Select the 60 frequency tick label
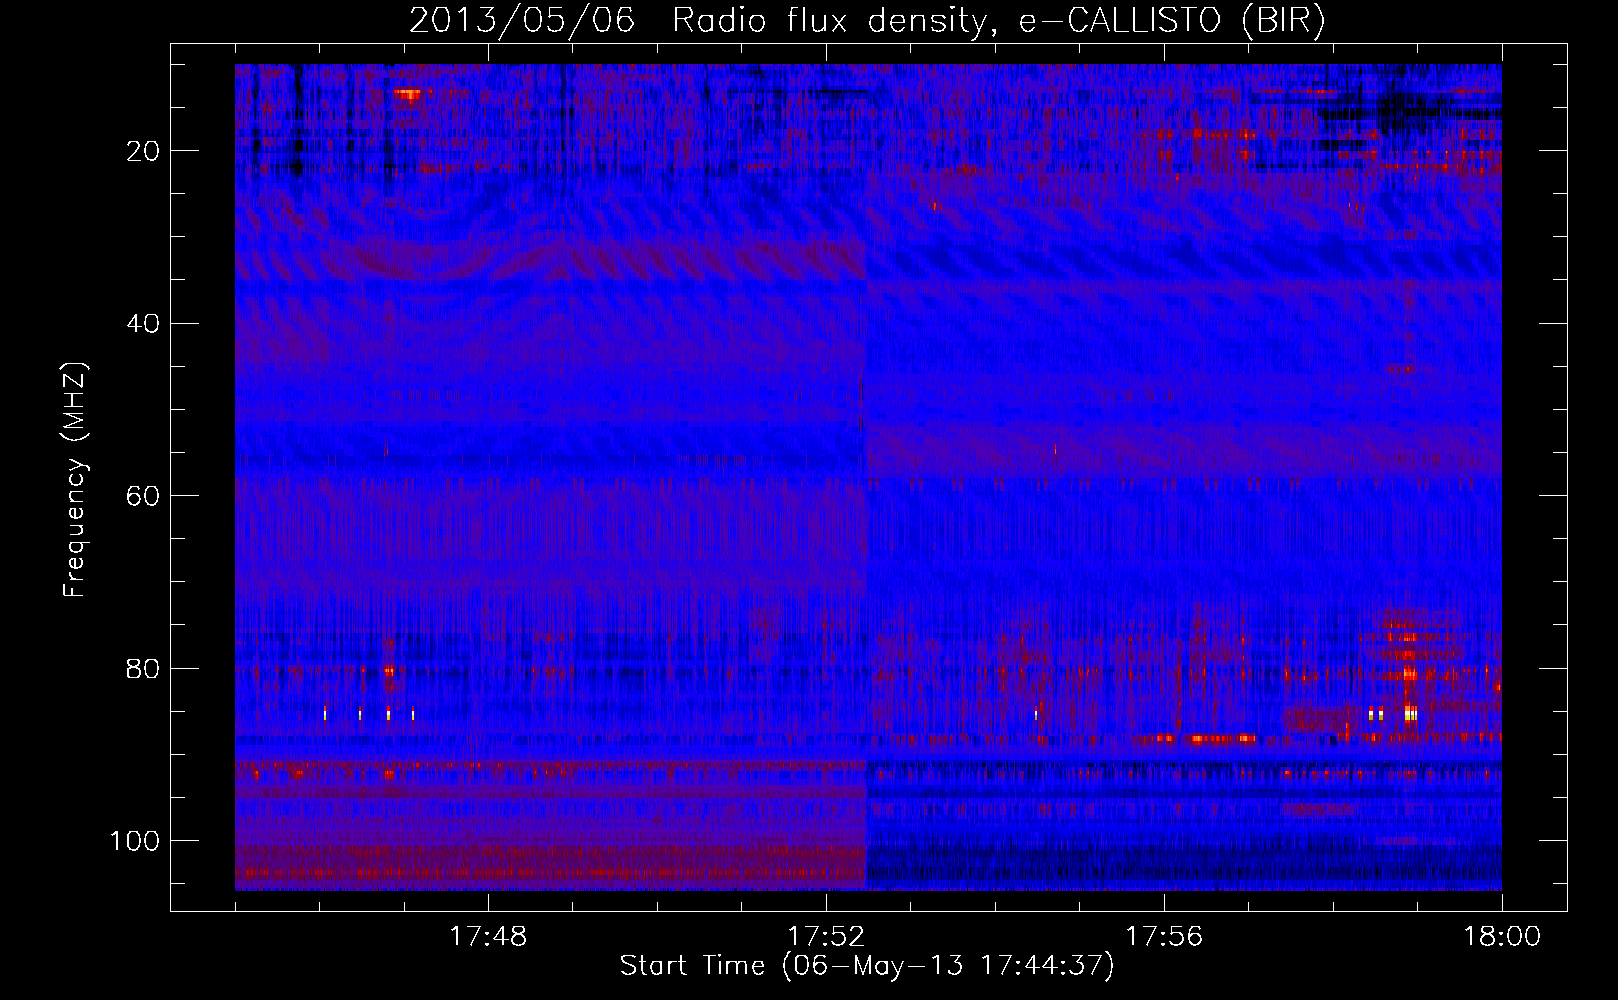Screen dimensions: 1618x1000 coord(143,496)
